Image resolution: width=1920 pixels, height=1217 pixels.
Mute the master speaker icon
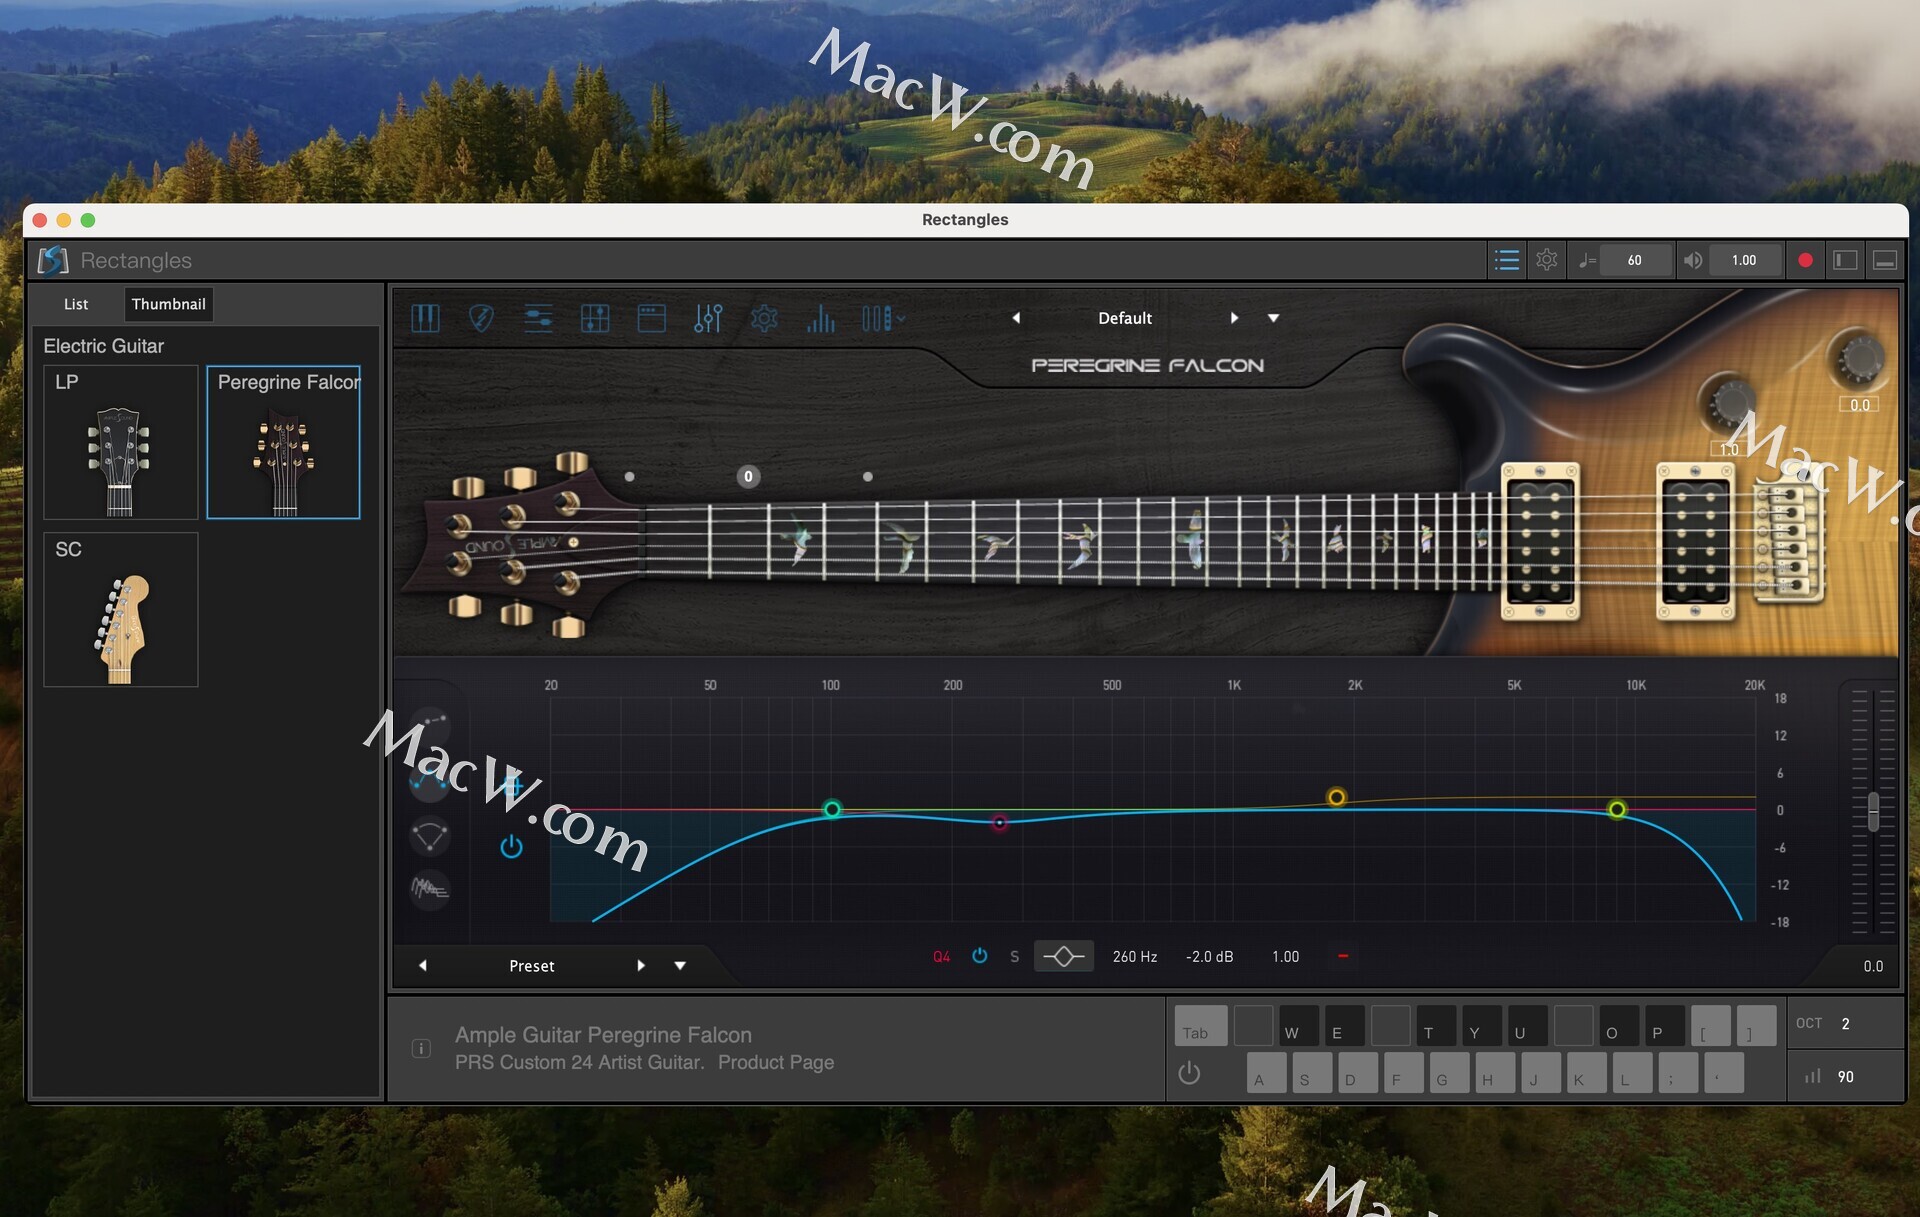pyautogui.click(x=1693, y=260)
